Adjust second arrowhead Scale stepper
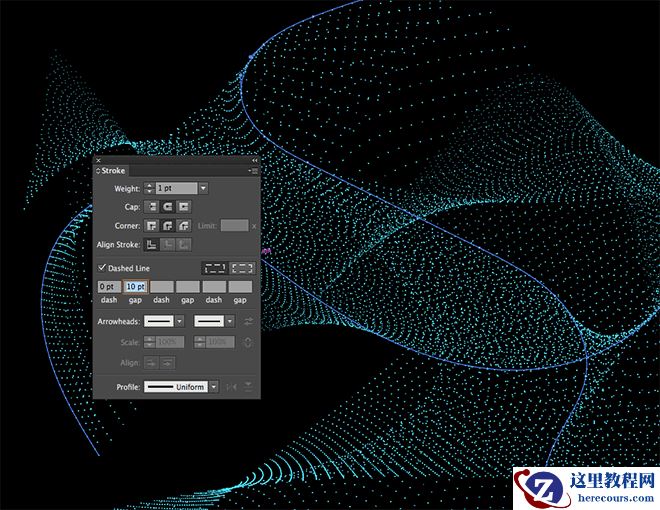The height and width of the screenshot is (510, 660). click(200, 342)
